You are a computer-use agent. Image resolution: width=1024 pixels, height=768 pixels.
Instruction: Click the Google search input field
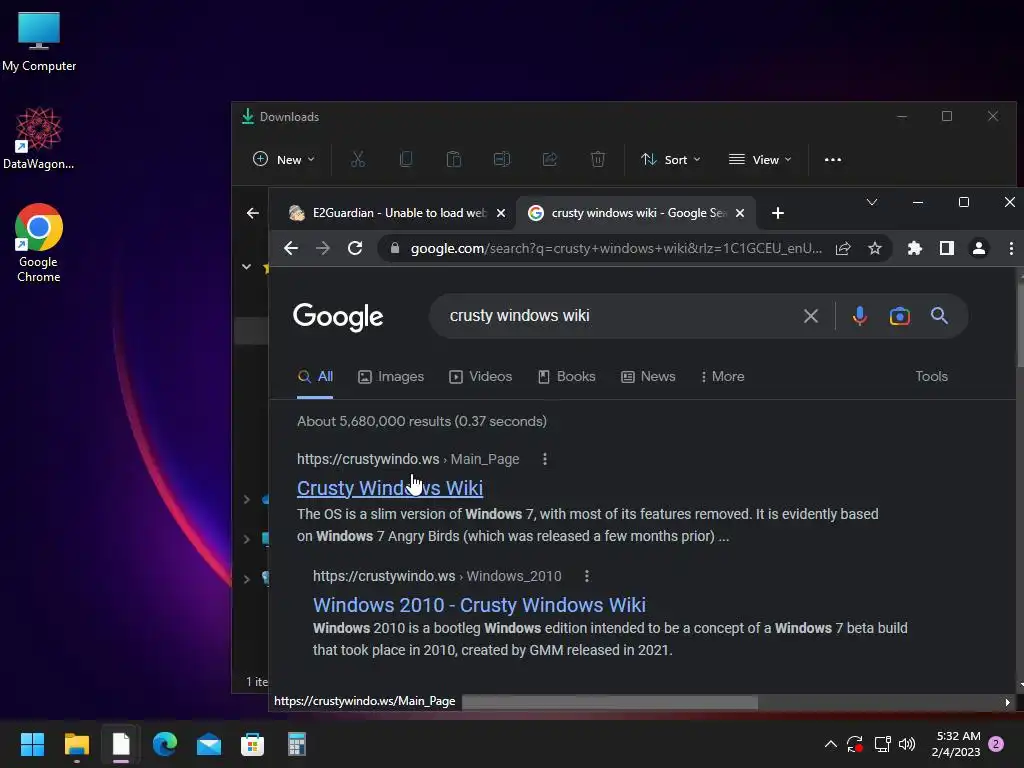(620, 316)
